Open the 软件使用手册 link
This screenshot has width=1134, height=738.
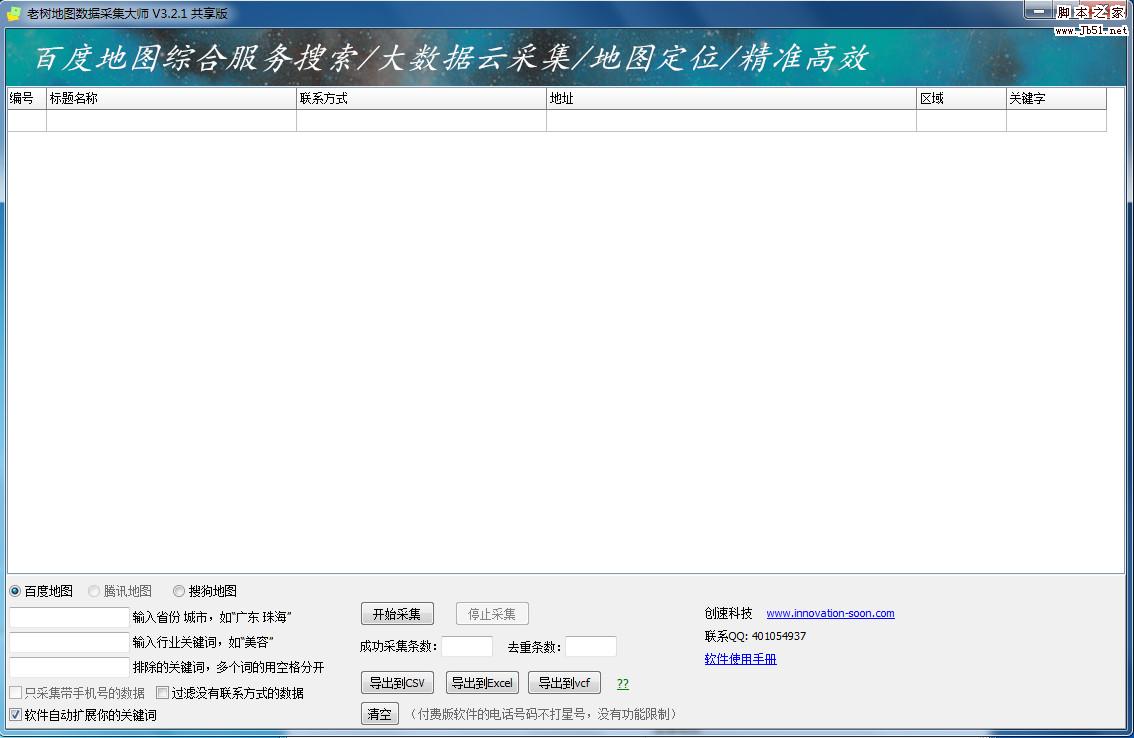[740, 659]
